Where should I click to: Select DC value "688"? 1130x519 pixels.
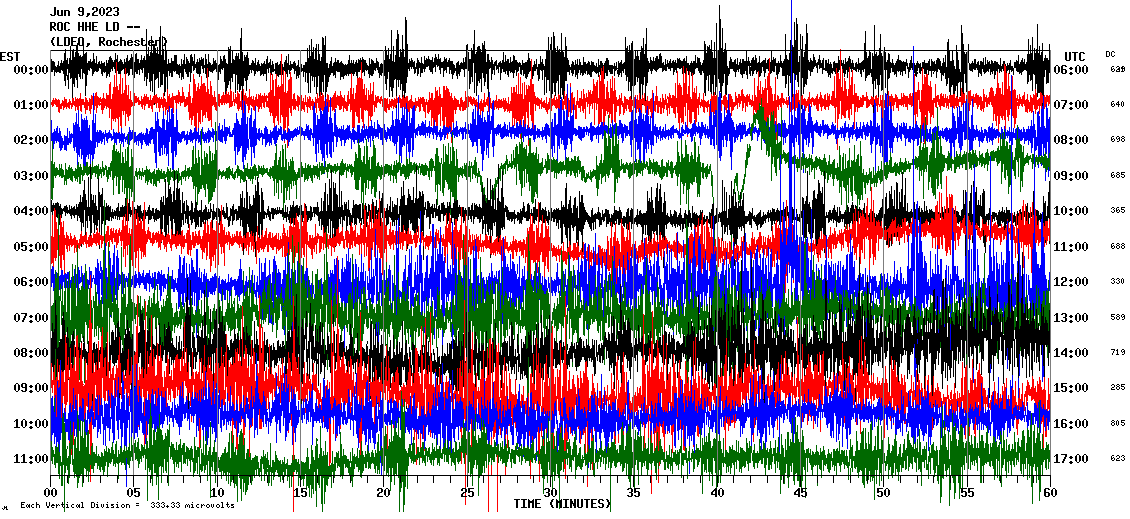[1118, 247]
